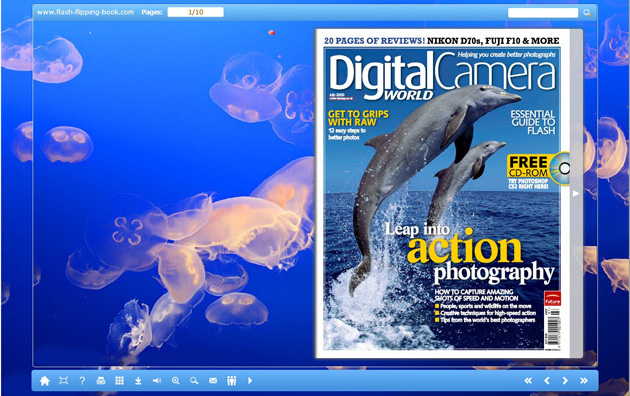This screenshot has width=630, height=396.
Task: Share by email envelope icon
Action: 213,380
